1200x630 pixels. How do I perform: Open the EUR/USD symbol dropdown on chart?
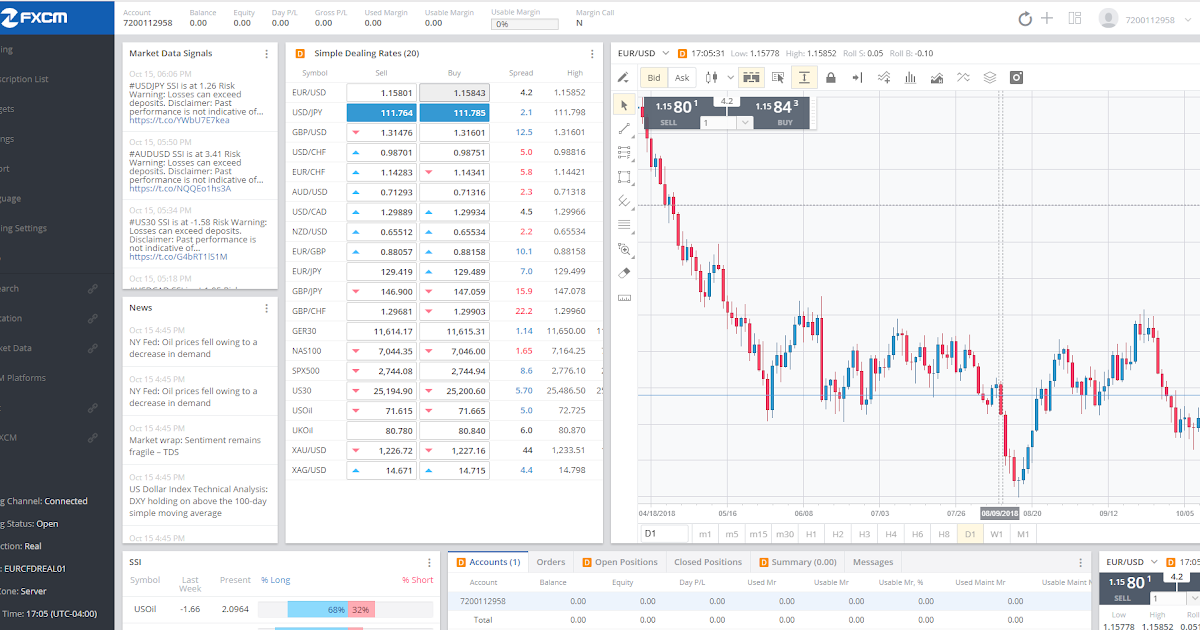[x=642, y=53]
